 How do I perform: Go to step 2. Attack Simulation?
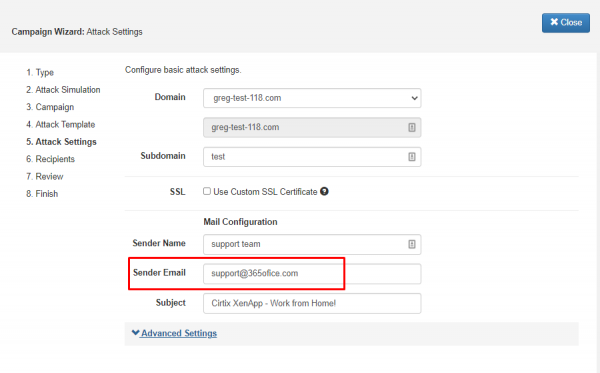point(63,90)
